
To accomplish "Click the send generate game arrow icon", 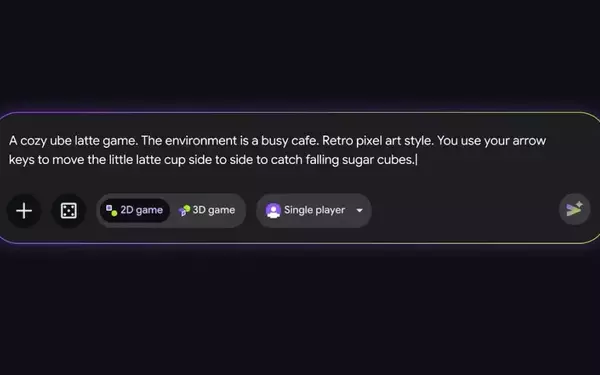I will 574,209.
